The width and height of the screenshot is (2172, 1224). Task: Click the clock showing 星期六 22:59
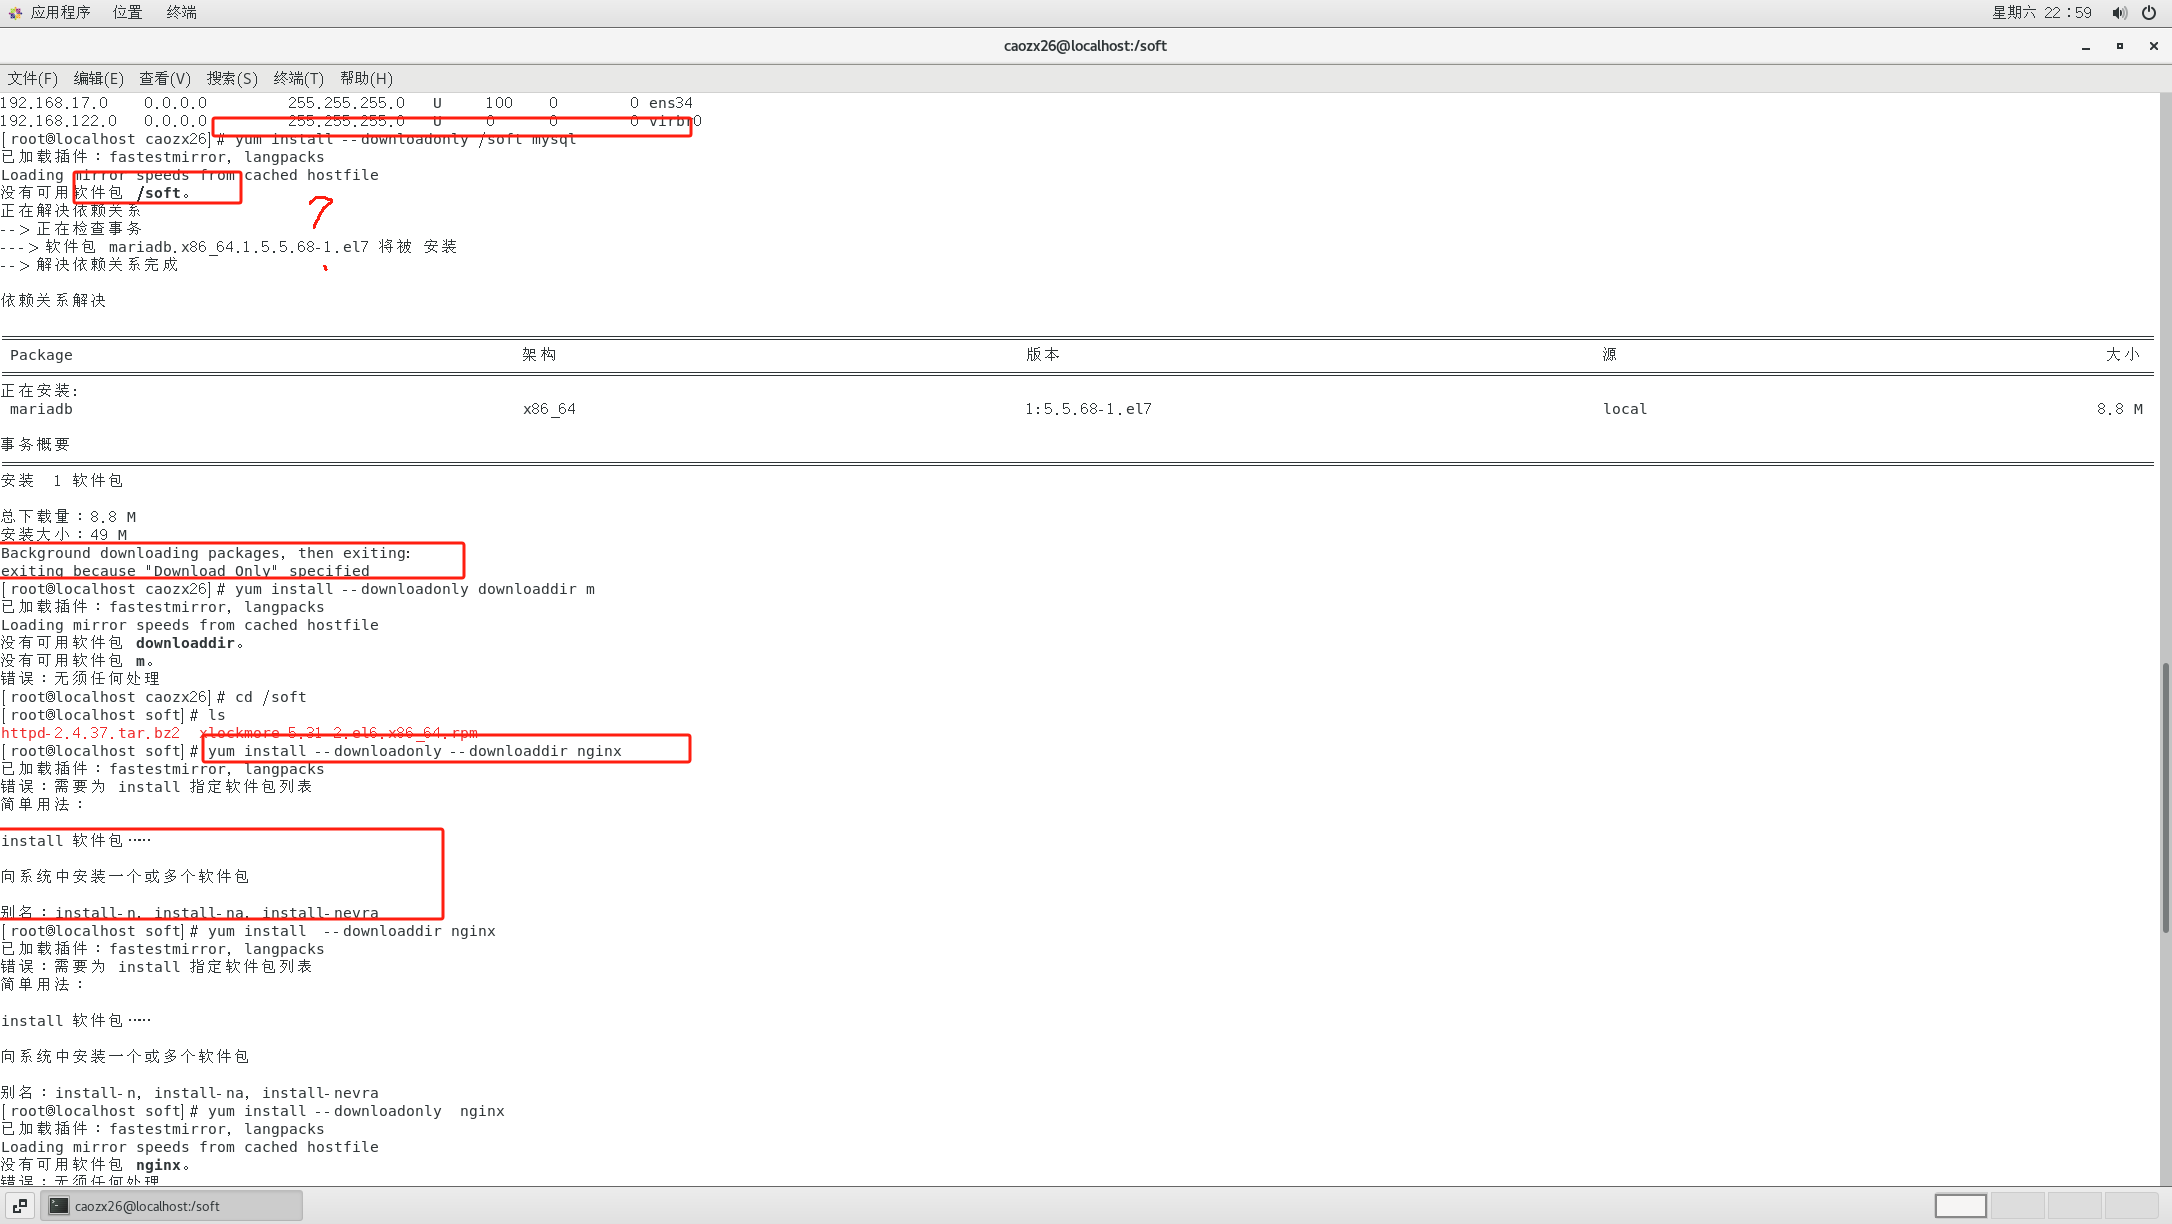click(x=2041, y=13)
